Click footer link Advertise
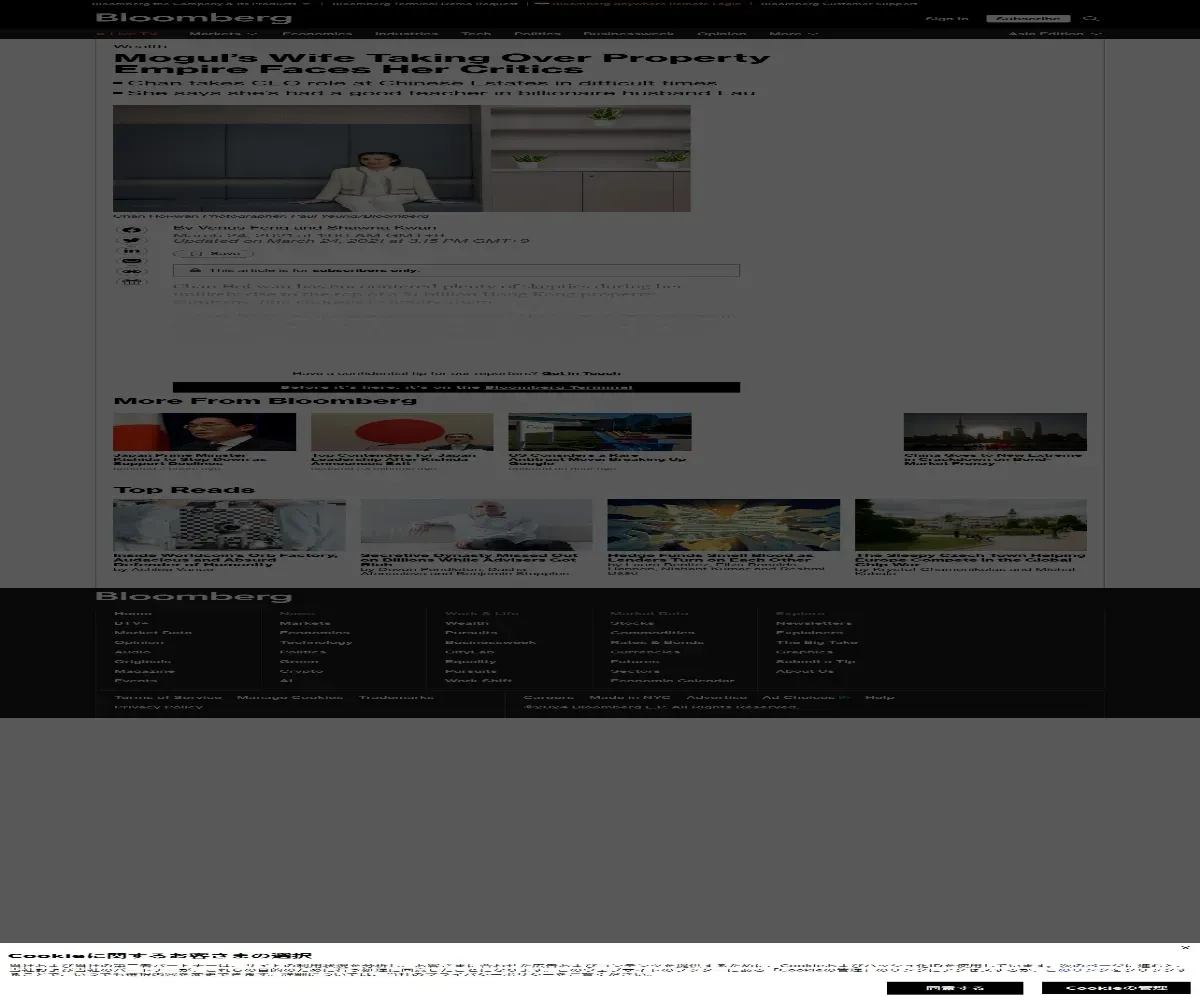Image resolution: width=1200 pixels, height=1000 pixels. click(717, 697)
